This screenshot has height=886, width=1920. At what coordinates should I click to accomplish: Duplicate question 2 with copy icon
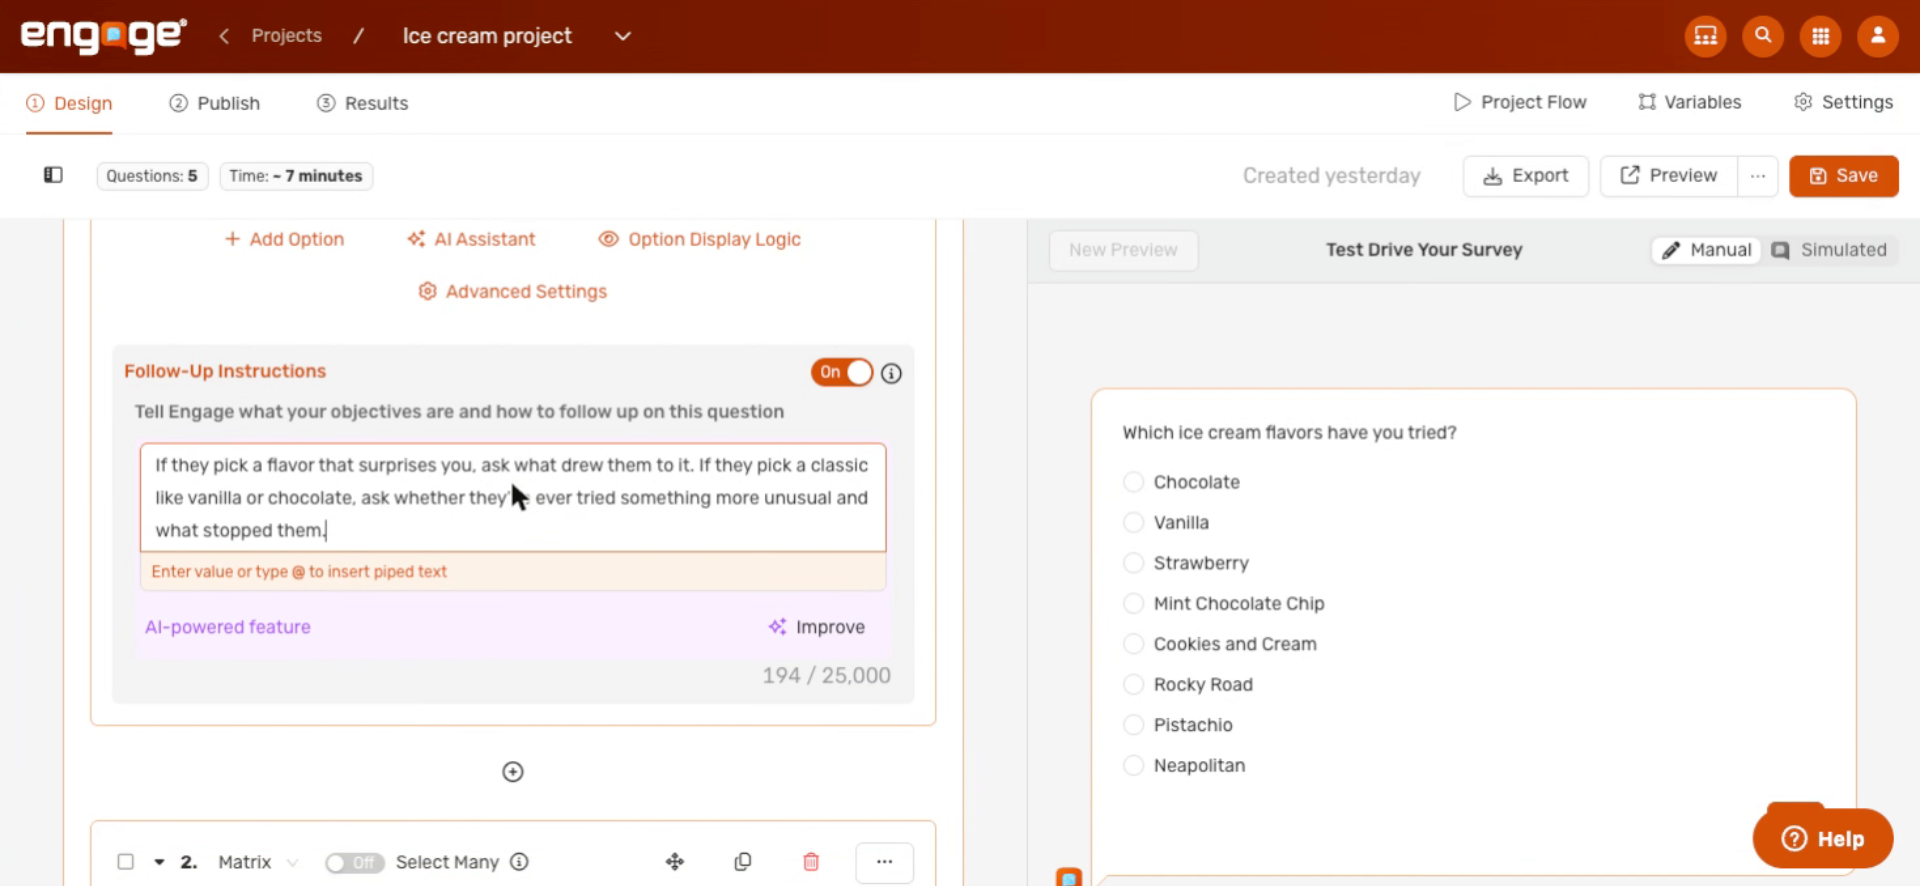tap(743, 862)
